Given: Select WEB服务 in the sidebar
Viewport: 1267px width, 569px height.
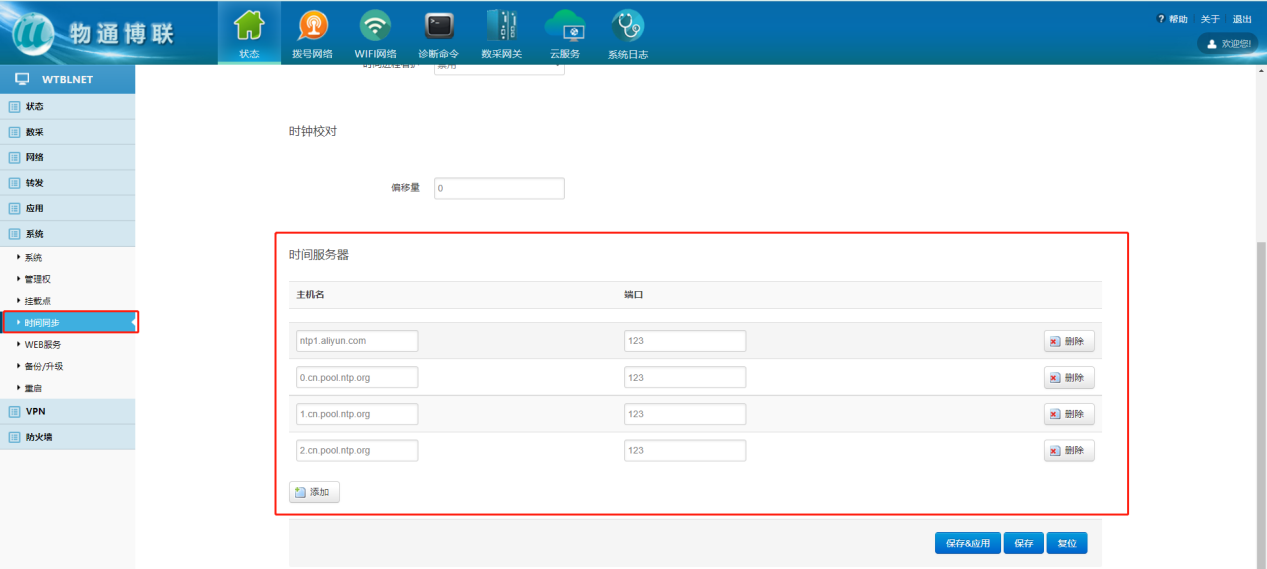Looking at the screenshot, I should [43, 344].
